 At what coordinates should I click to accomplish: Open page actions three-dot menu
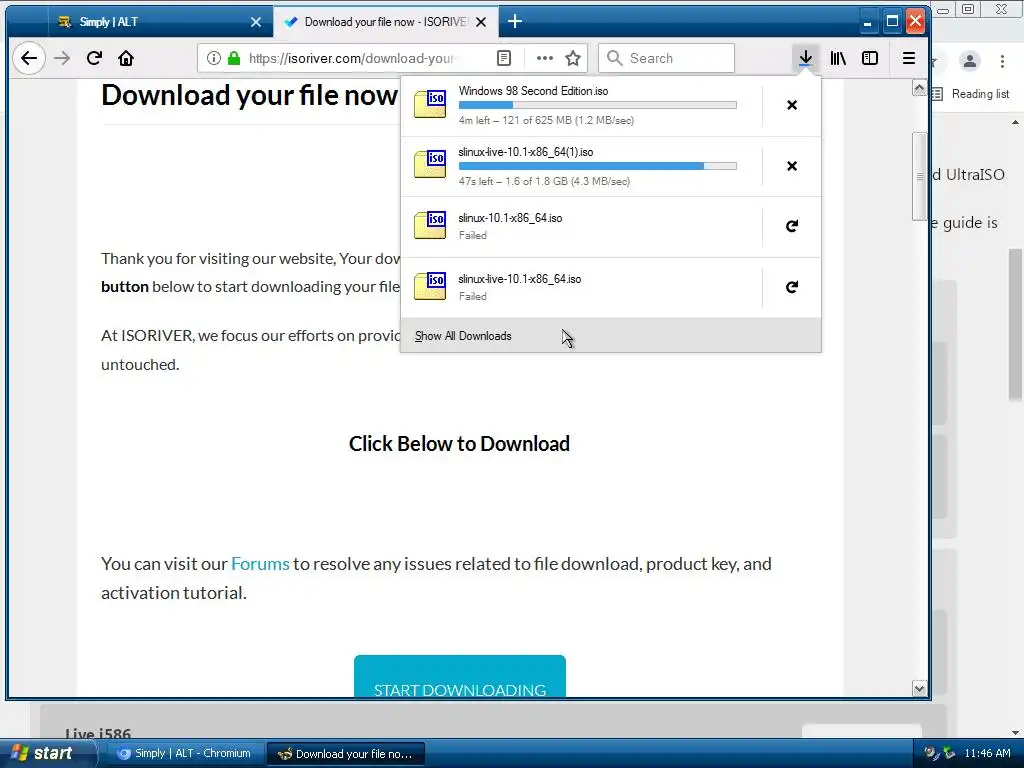[x=544, y=58]
